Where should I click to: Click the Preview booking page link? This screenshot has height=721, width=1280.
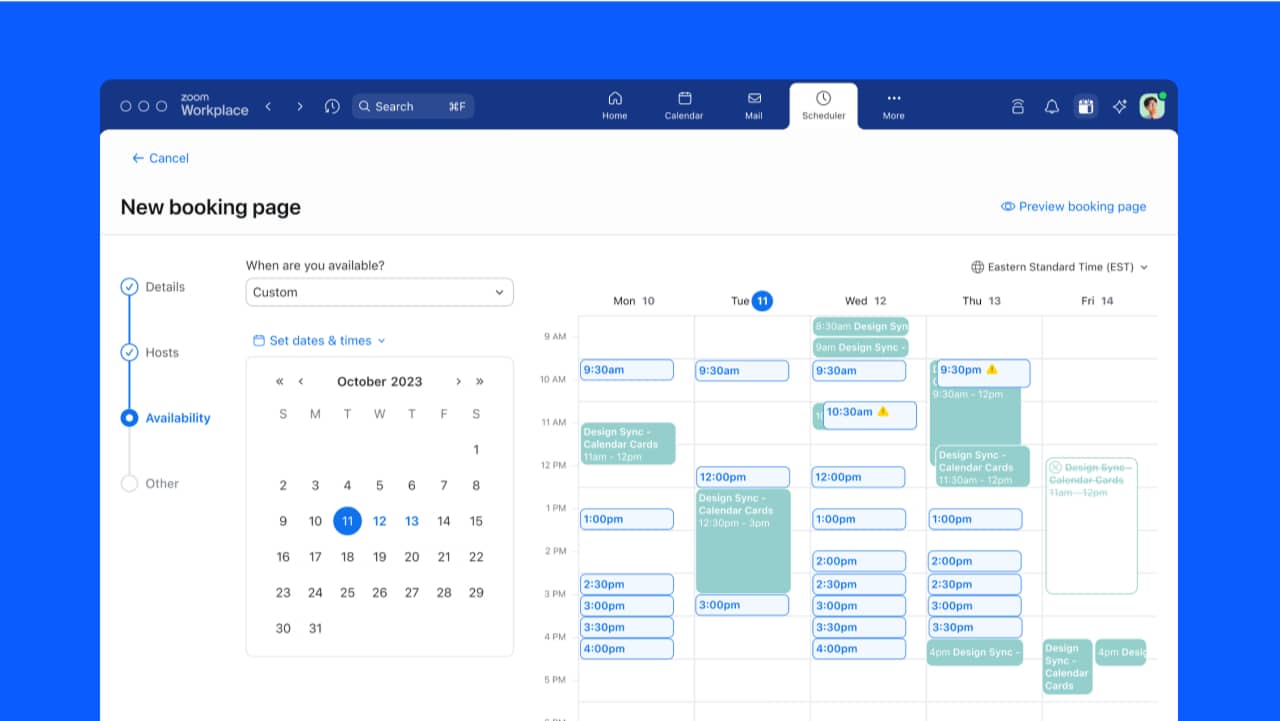[x=1073, y=206]
